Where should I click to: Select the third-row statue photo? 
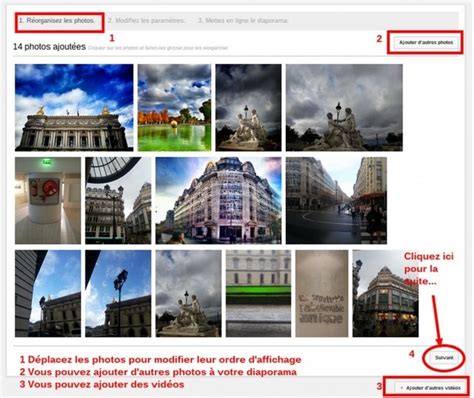pyautogui.click(x=188, y=294)
